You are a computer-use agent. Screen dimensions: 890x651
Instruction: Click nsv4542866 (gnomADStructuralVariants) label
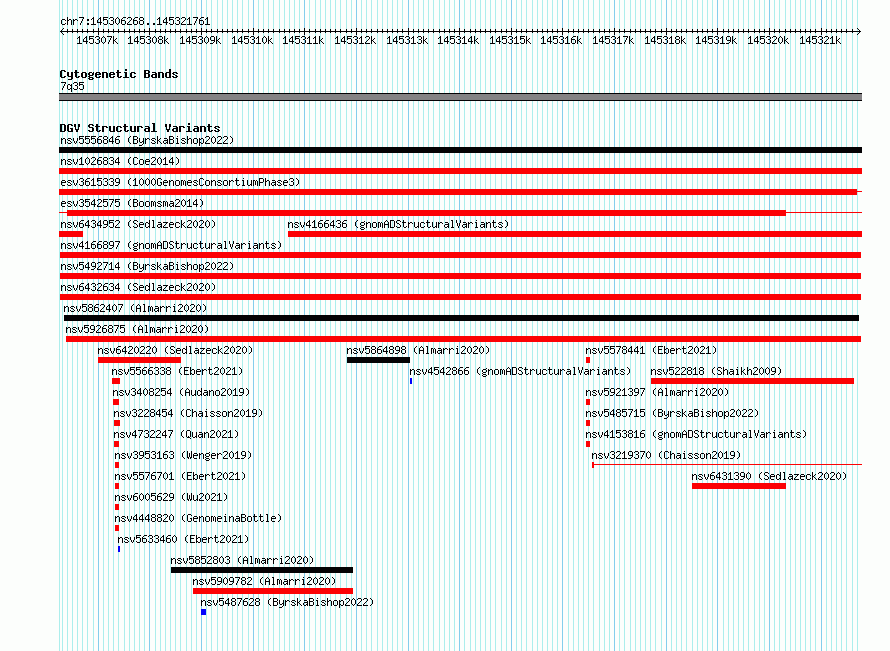(x=520, y=371)
